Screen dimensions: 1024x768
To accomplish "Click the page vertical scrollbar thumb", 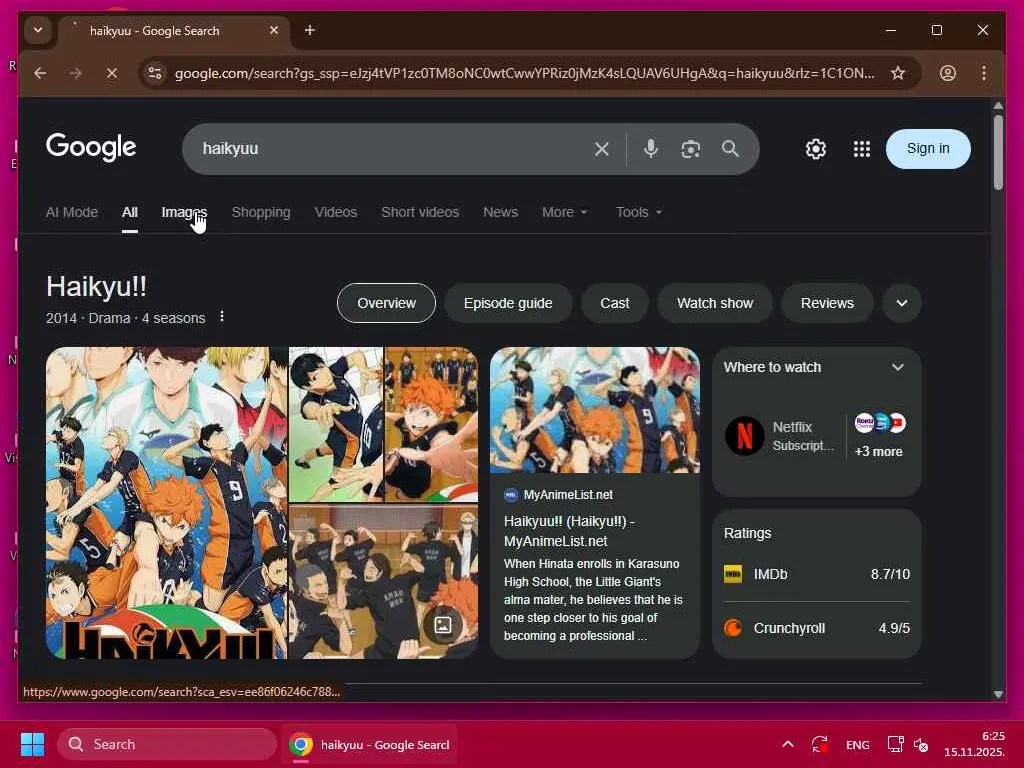I will [998, 152].
